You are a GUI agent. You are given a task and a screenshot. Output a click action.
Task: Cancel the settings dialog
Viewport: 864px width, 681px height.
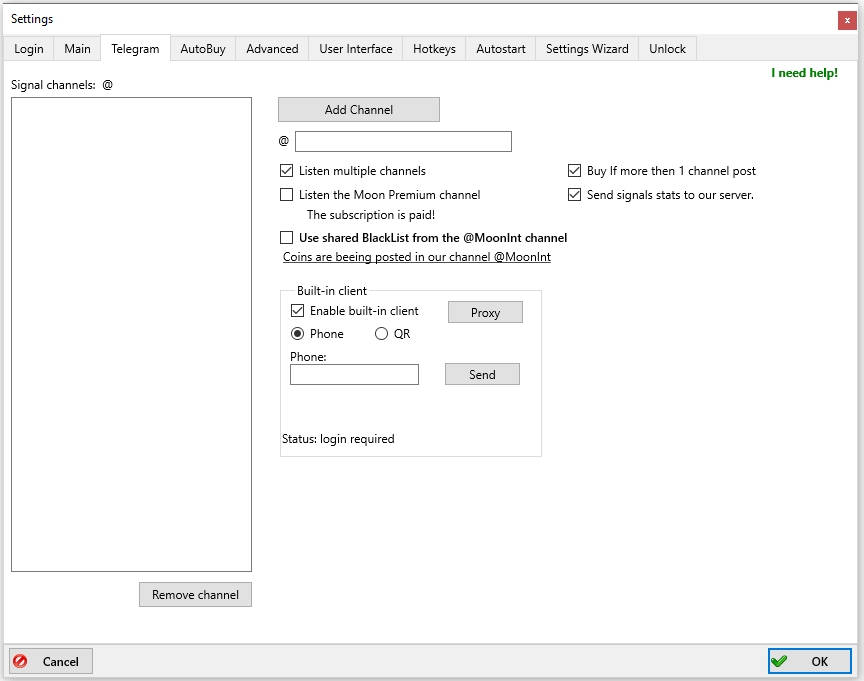(51, 661)
